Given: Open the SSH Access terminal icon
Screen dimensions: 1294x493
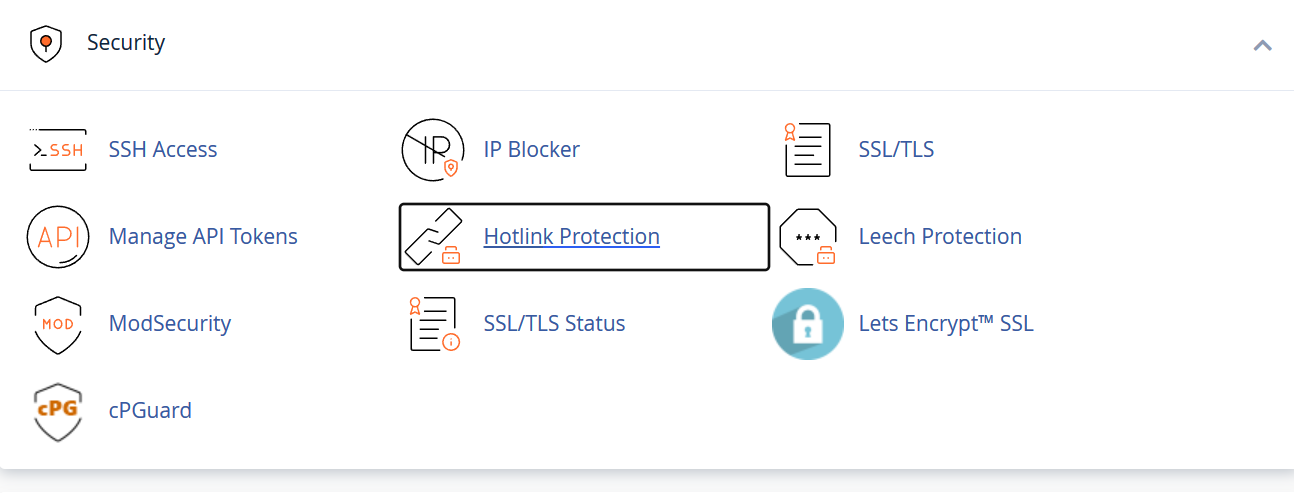Looking at the screenshot, I should [x=58, y=150].
